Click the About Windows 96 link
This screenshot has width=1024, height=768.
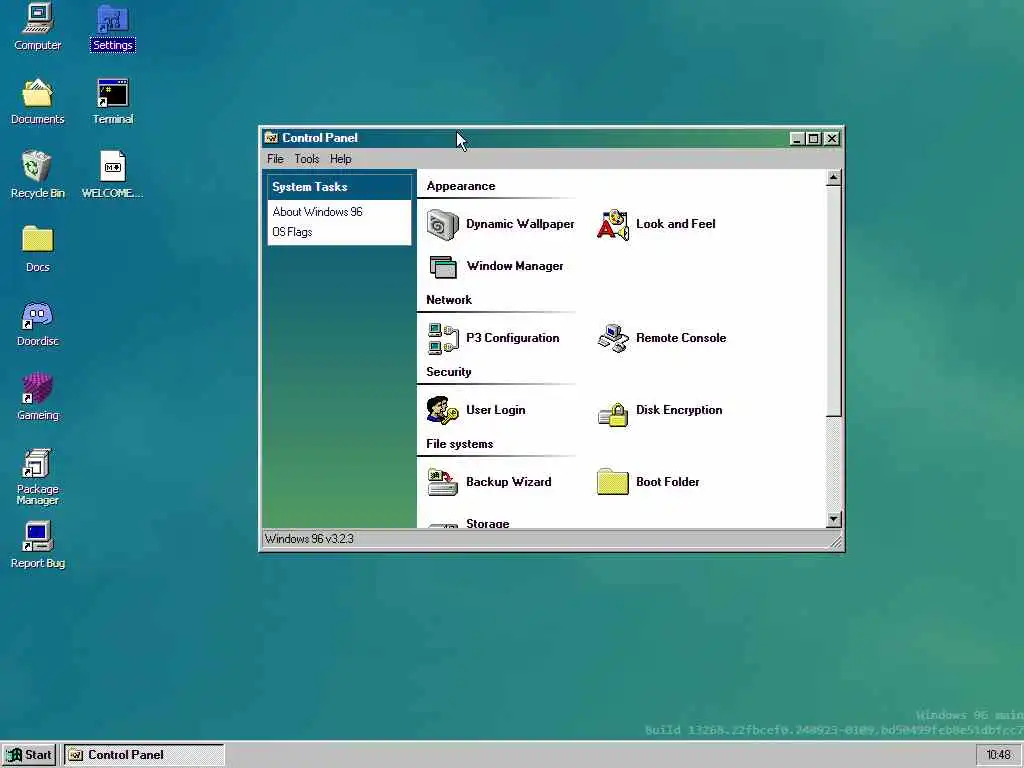point(317,212)
